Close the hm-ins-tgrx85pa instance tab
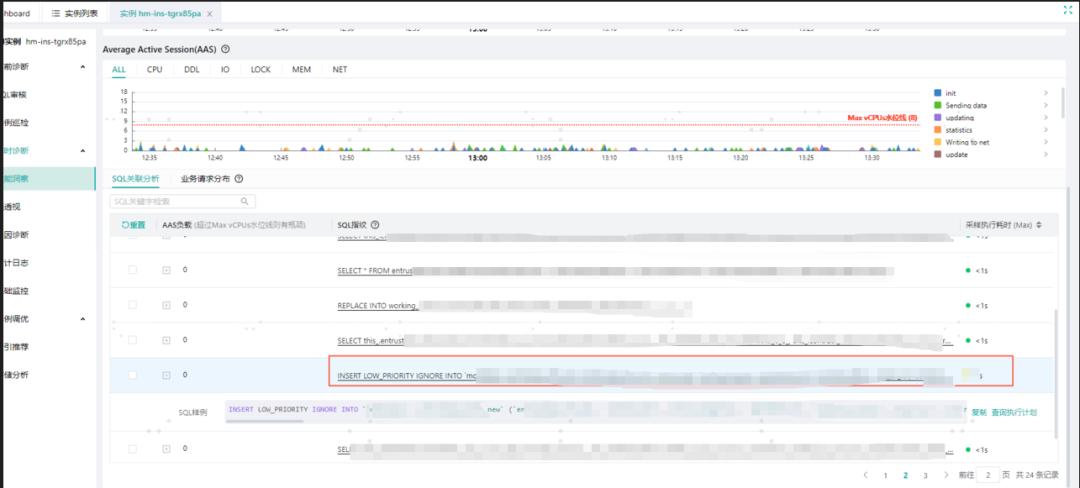Image resolution: width=1080 pixels, height=488 pixels. point(209,14)
